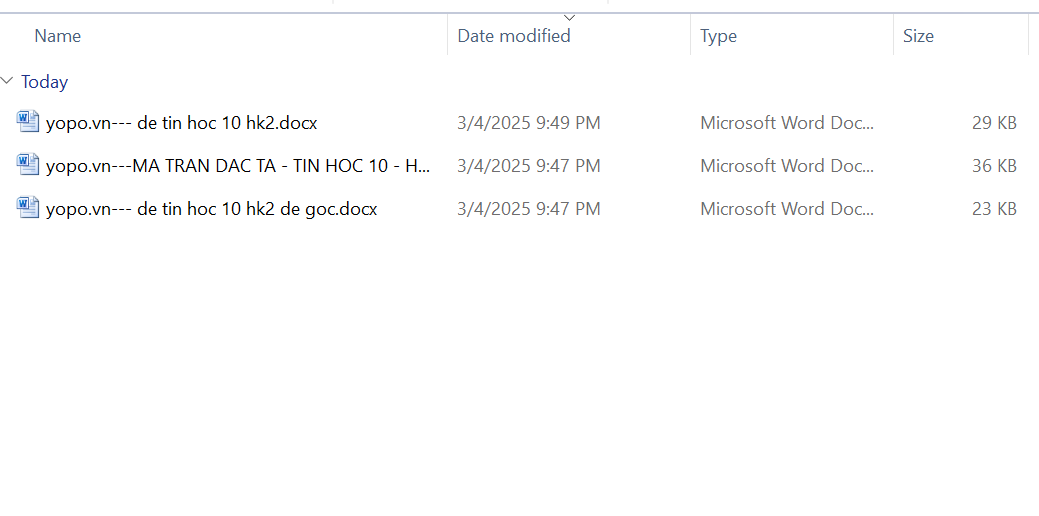Click the Type cell of the 29 KB file
Screen dimensions: 1039x516
click(x=787, y=123)
